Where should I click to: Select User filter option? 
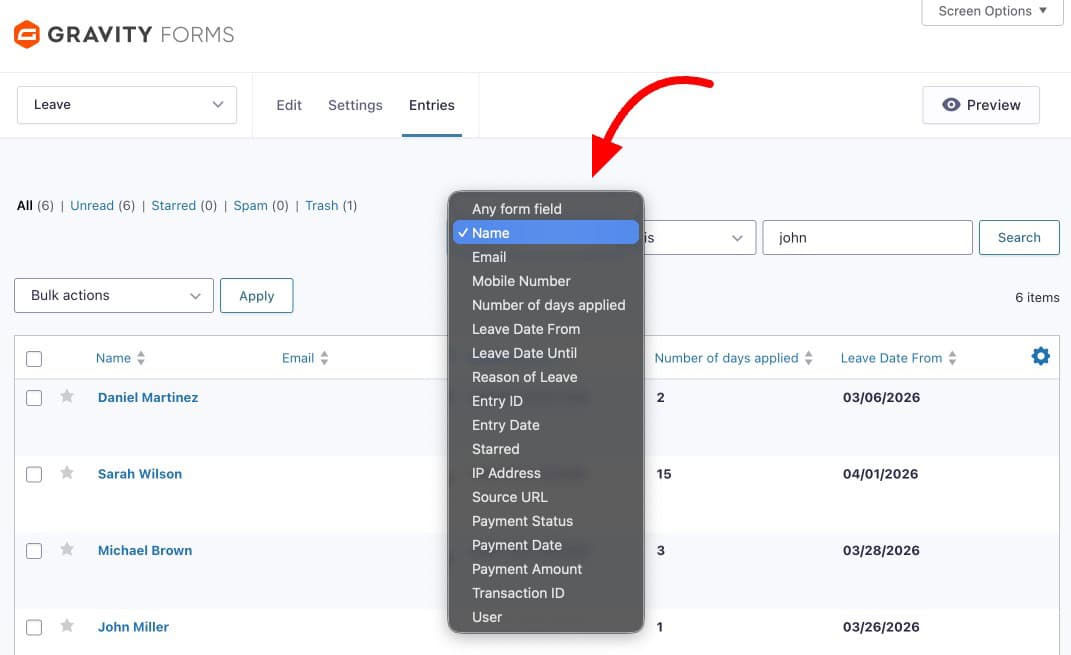click(545, 617)
